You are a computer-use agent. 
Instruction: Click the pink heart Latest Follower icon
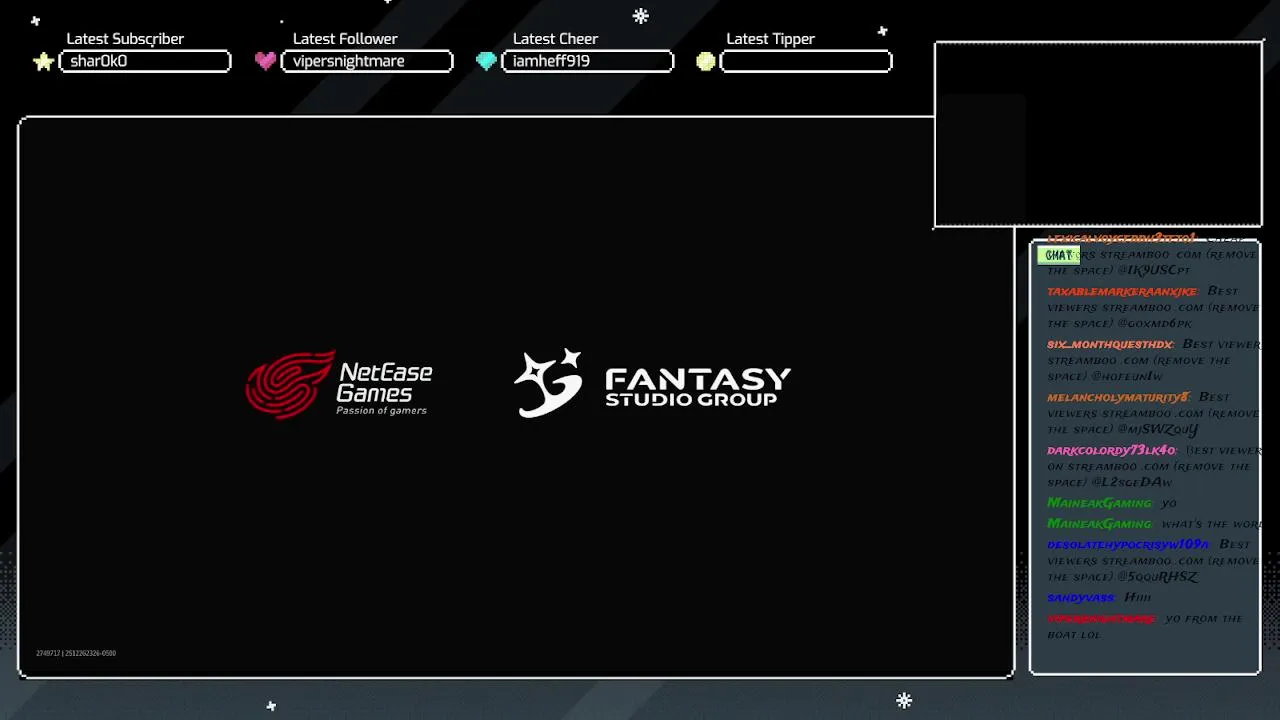click(x=265, y=61)
